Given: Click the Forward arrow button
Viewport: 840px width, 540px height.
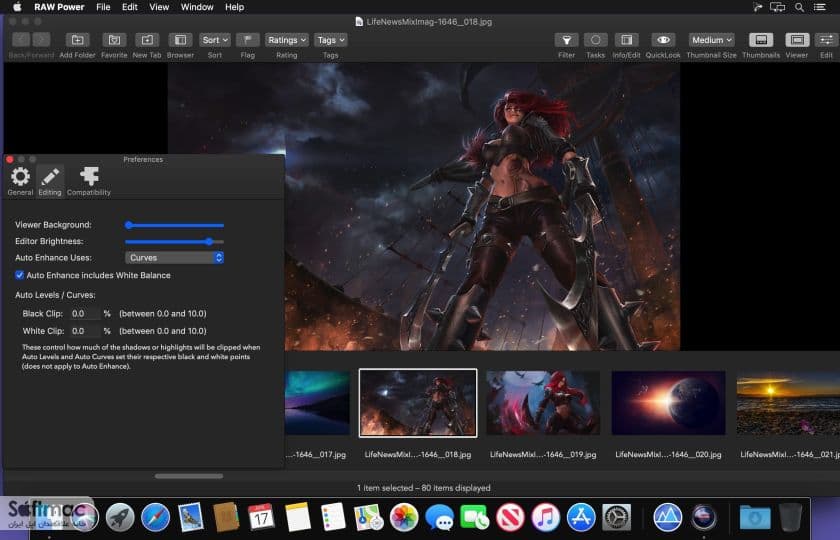Looking at the screenshot, I should tap(41, 40).
